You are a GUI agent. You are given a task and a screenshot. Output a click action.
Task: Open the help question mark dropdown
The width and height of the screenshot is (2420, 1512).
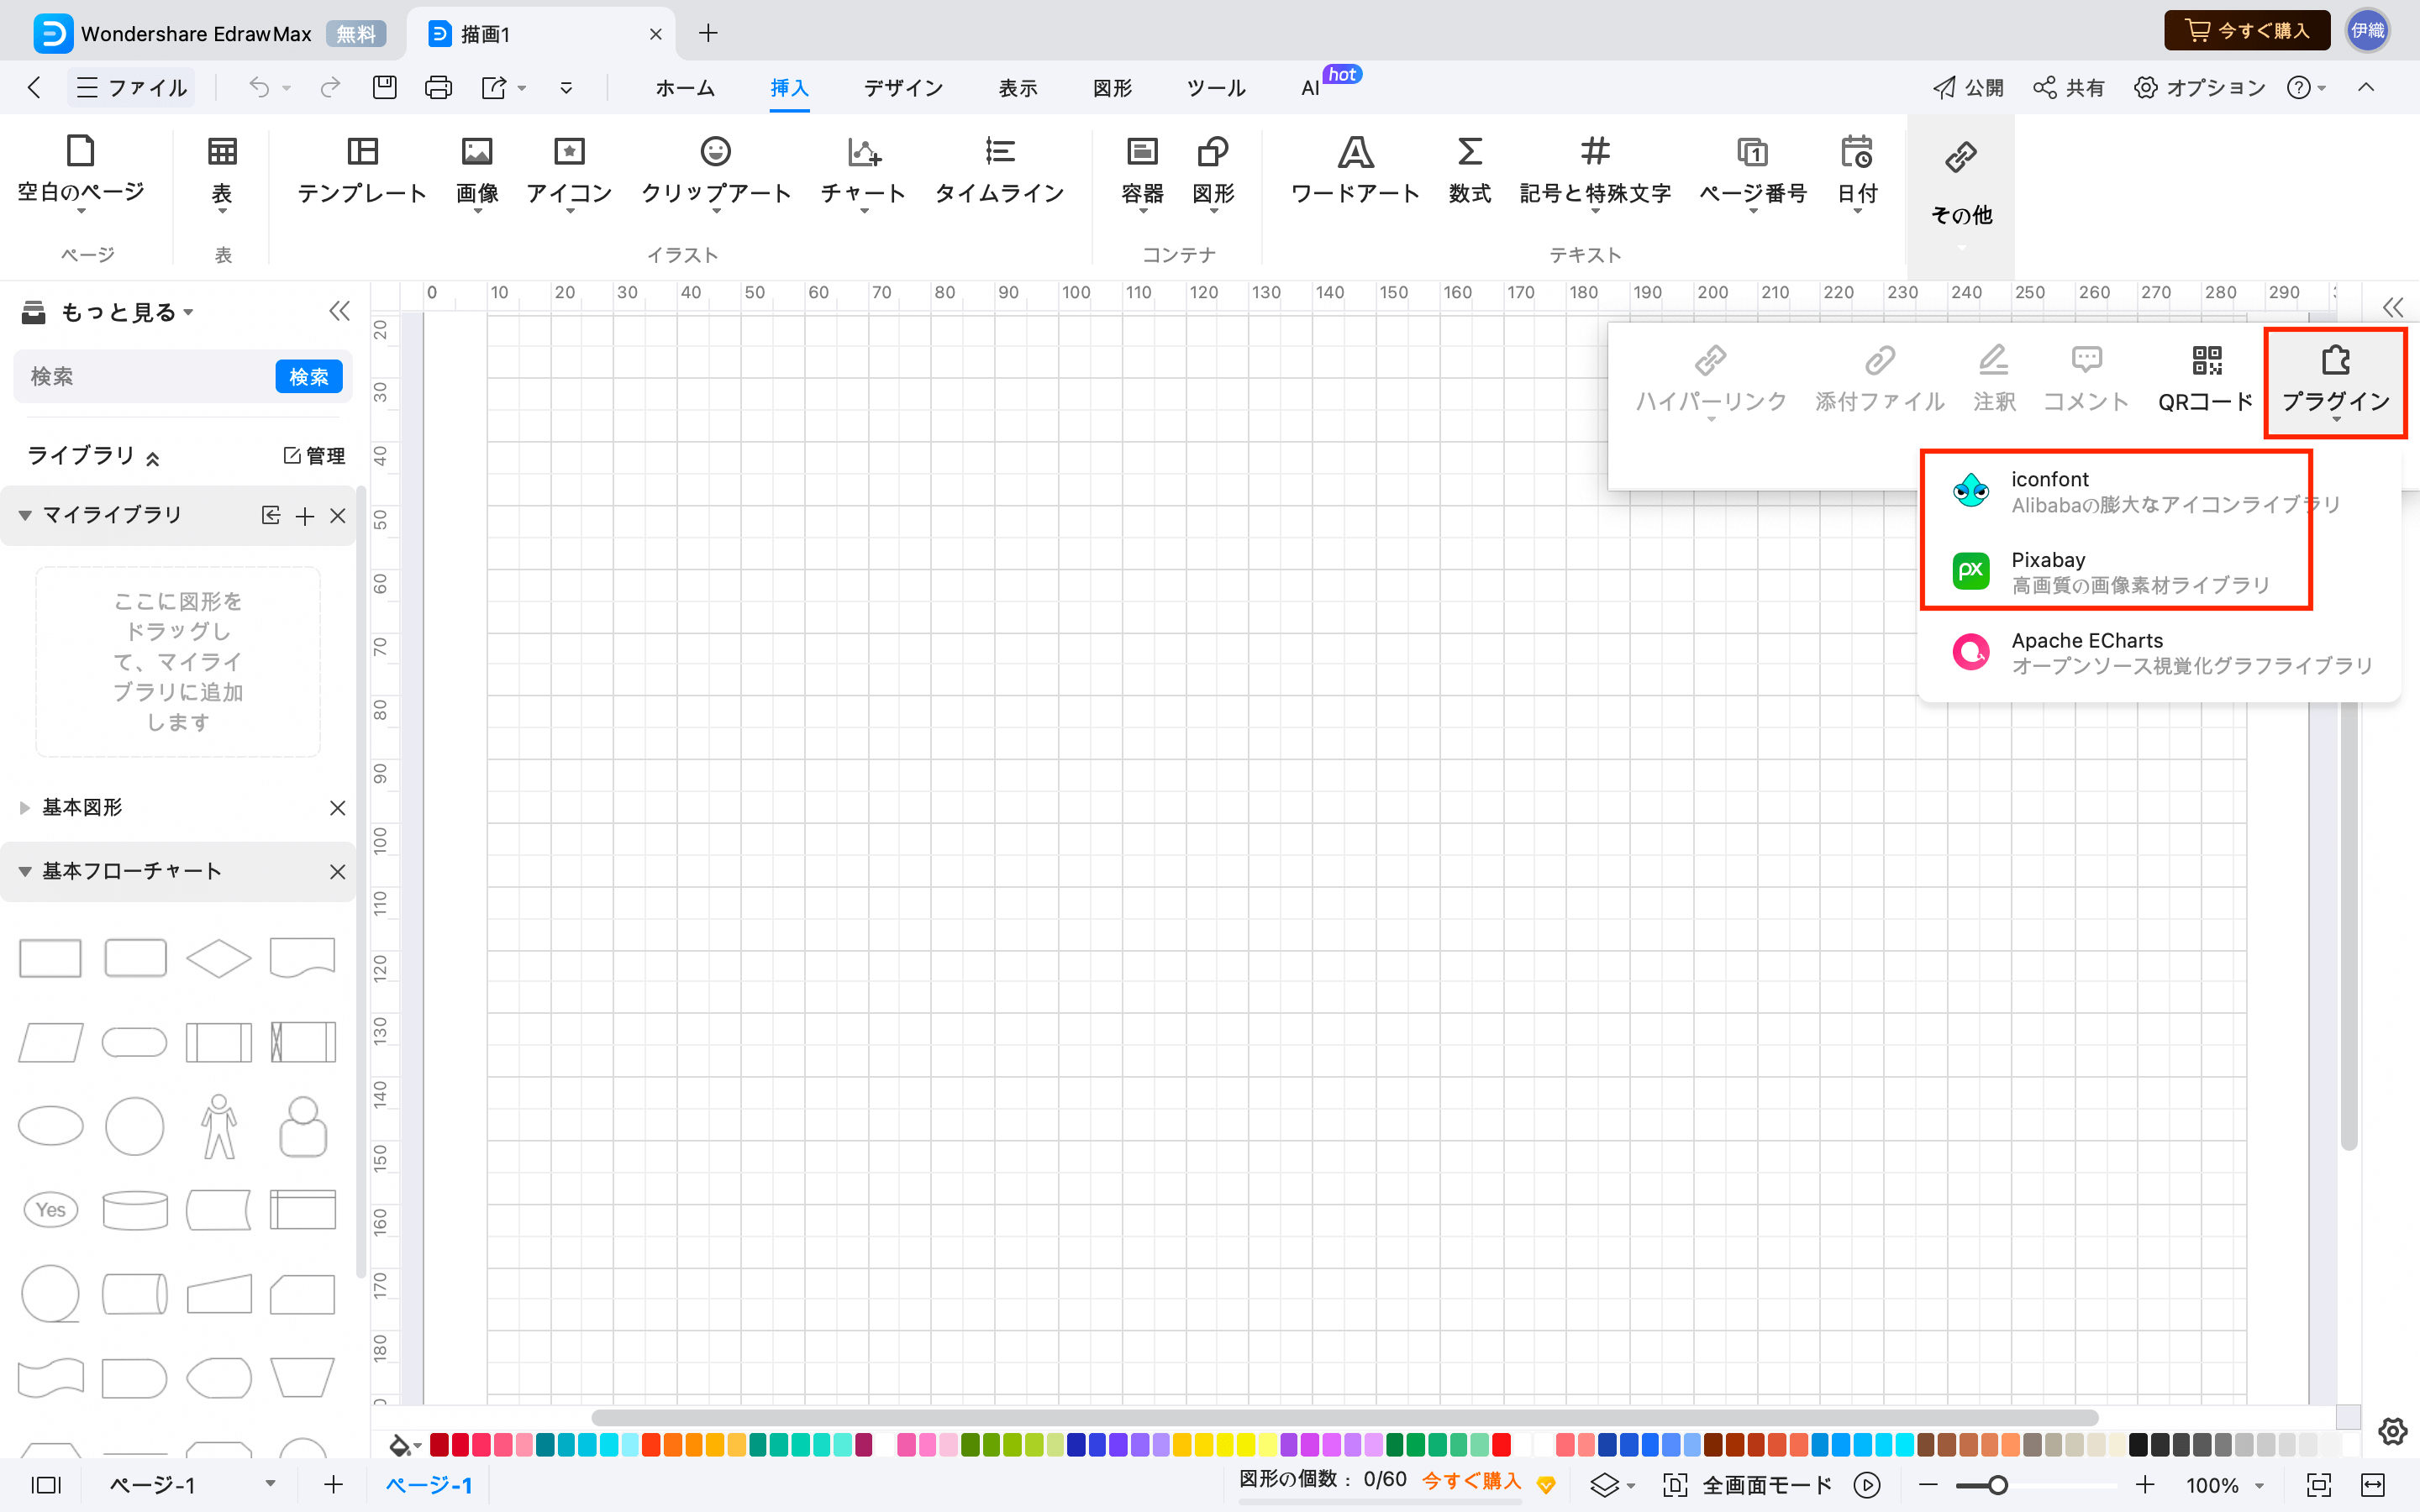click(x=2307, y=88)
